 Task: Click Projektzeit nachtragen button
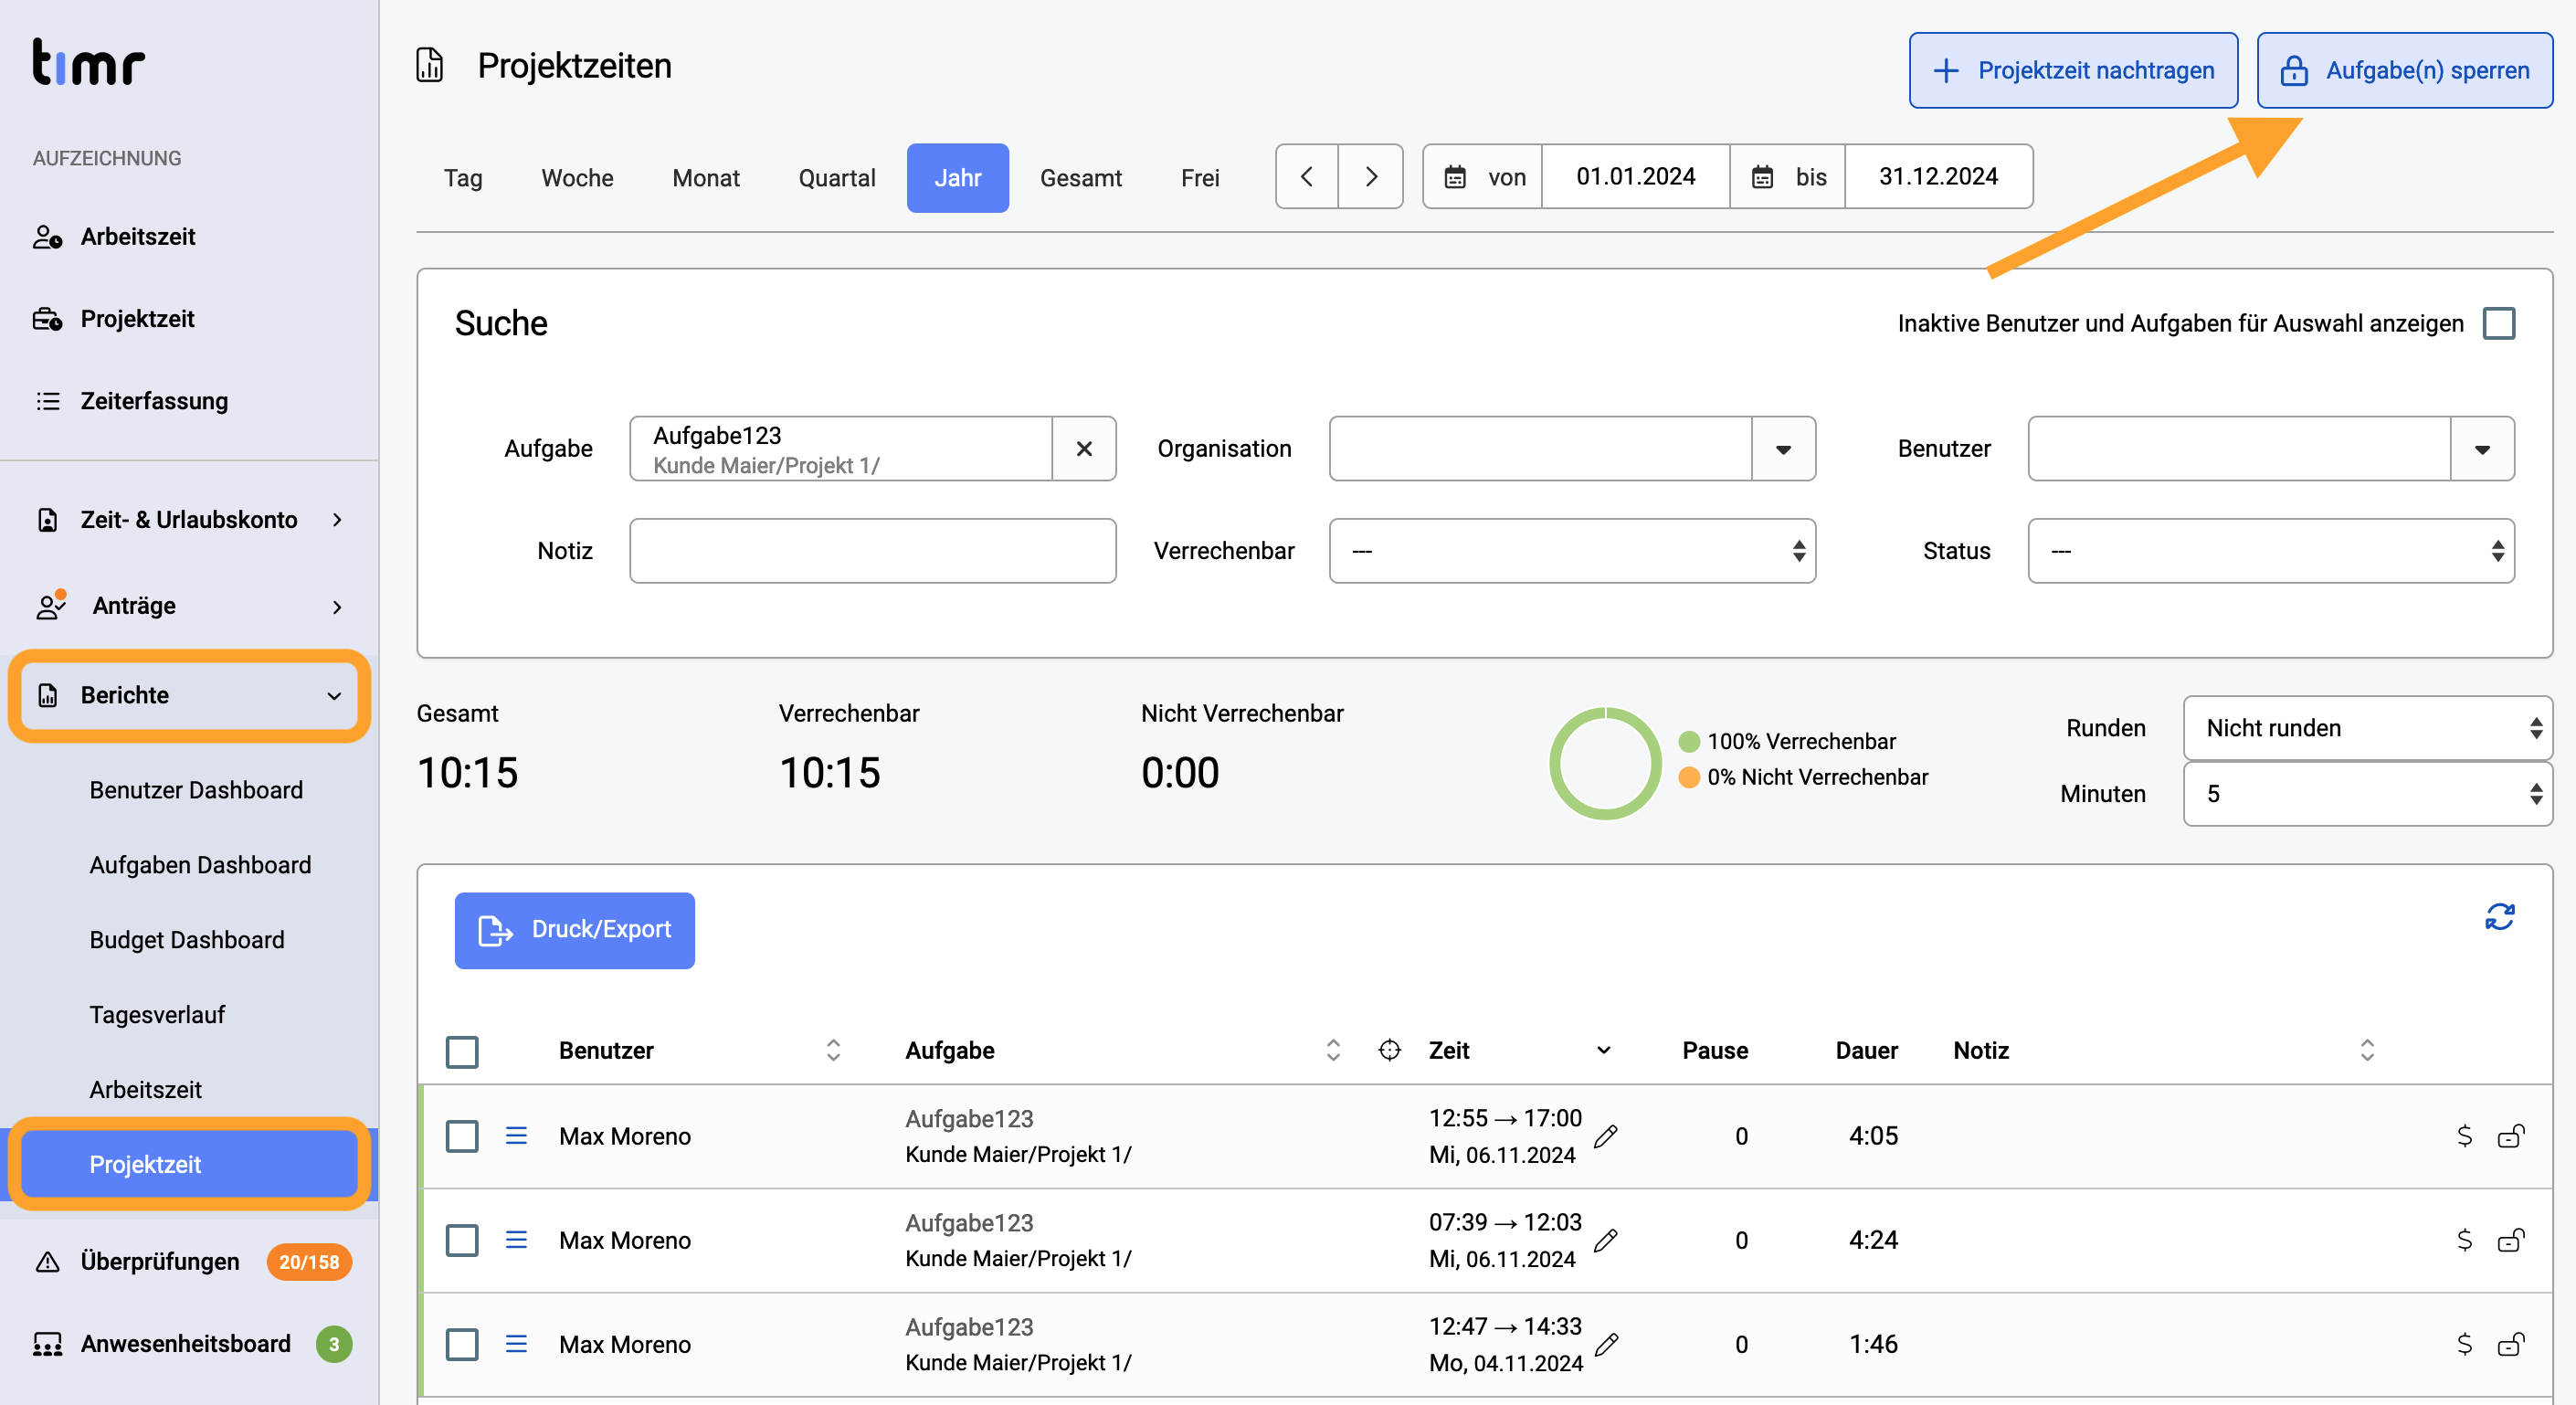tap(2073, 70)
